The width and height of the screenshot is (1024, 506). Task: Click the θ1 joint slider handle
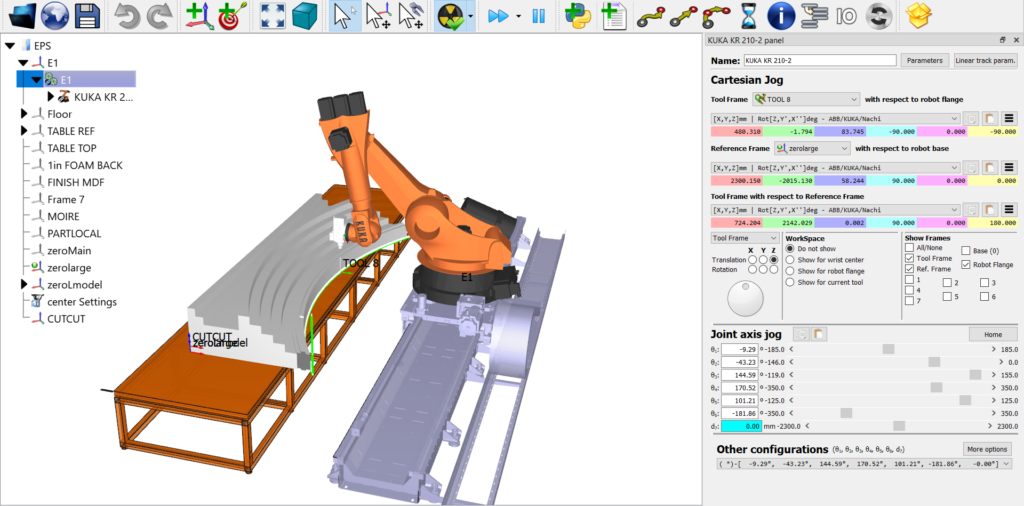point(888,348)
